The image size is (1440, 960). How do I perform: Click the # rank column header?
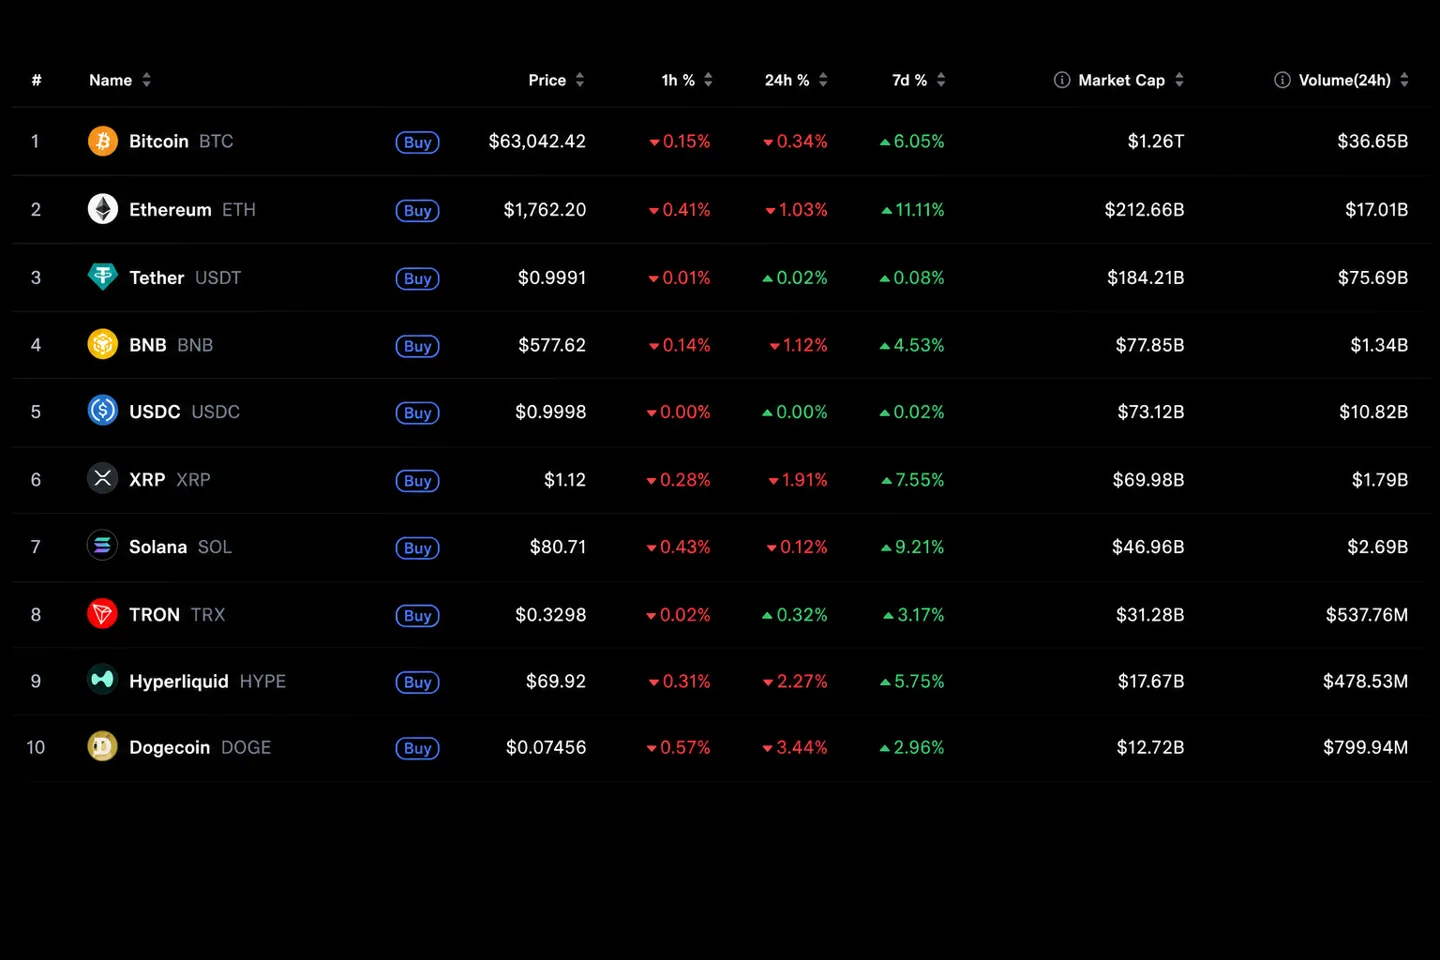[36, 80]
